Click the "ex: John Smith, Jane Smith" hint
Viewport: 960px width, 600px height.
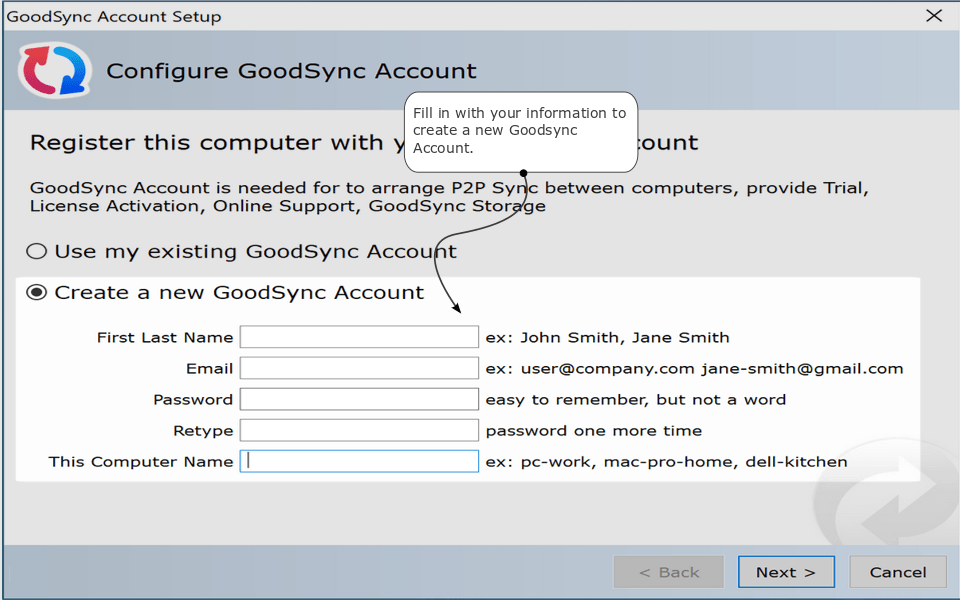pyautogui.click(x=607, y=337)
